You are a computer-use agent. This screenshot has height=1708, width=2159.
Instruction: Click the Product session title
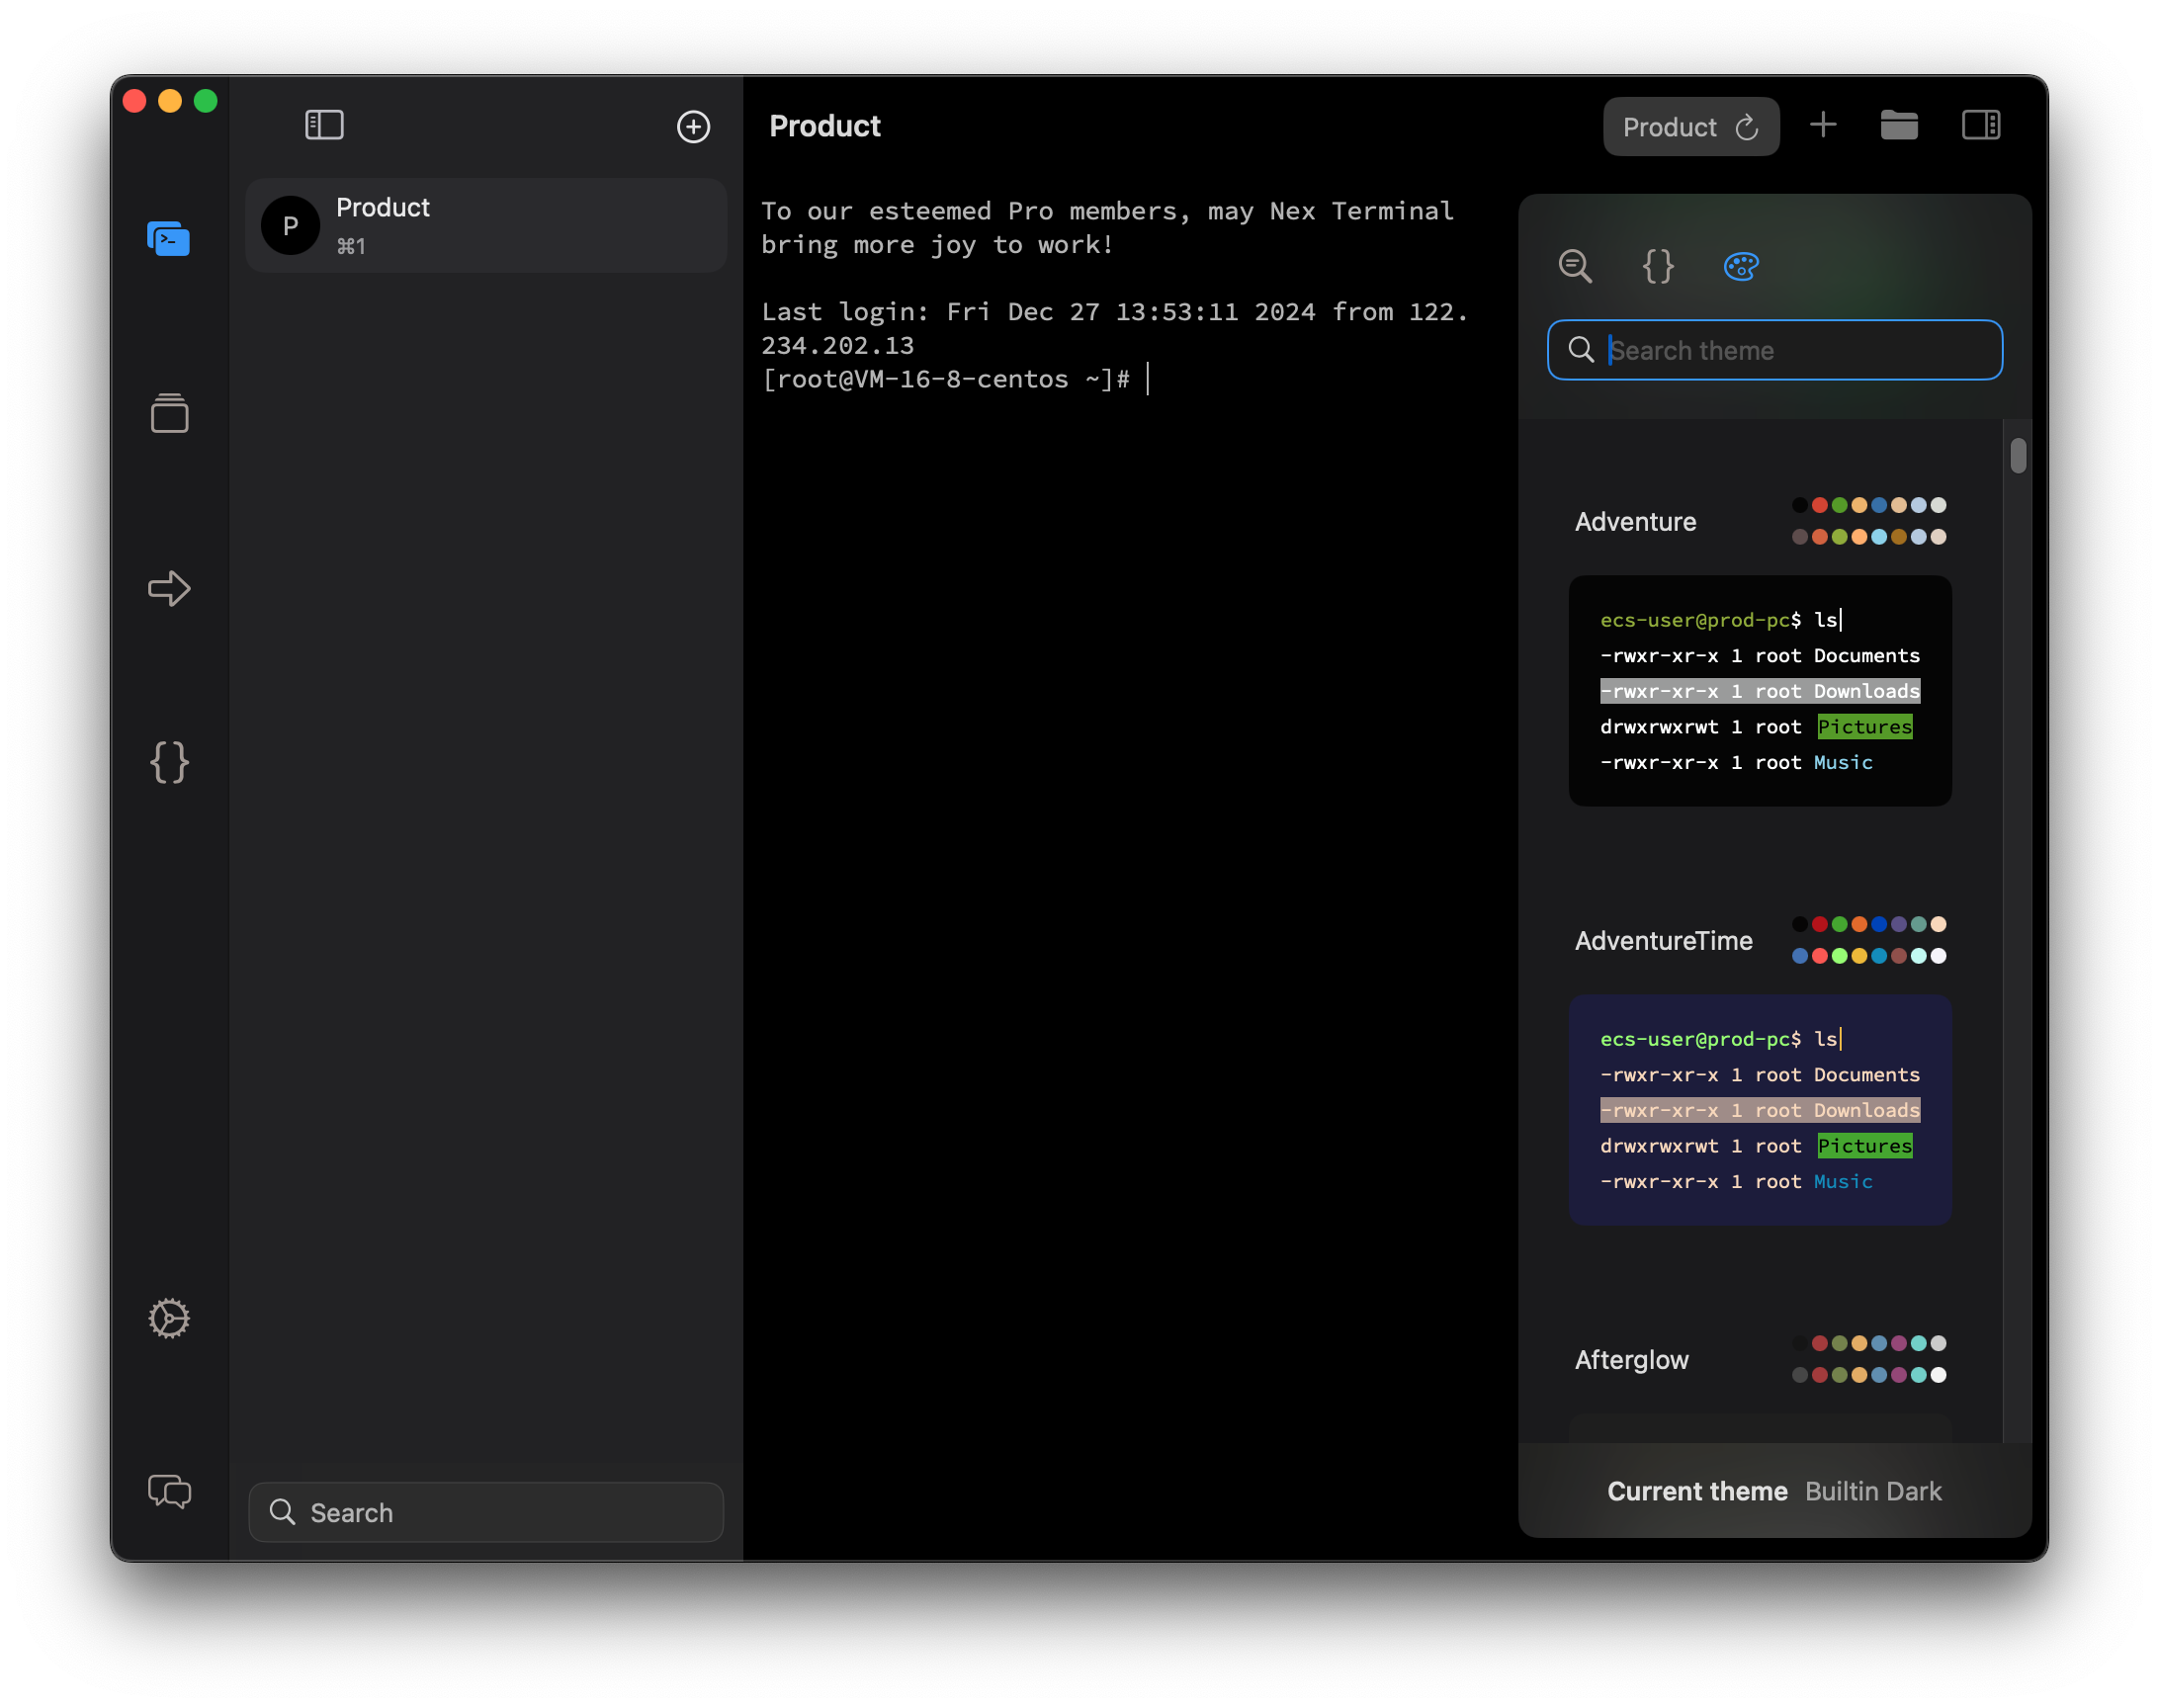(824, 126)
